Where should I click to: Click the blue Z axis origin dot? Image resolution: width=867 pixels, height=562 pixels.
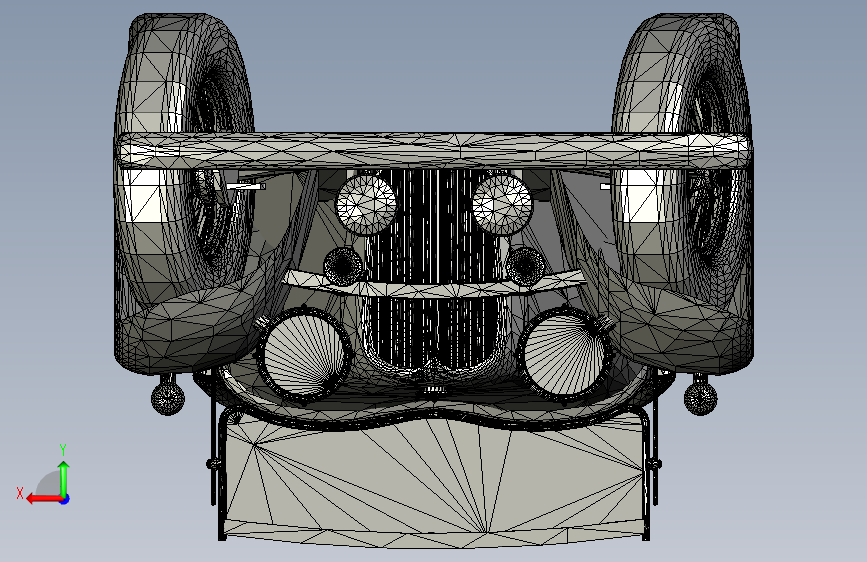pyautogui.click(x=65, y=499)
